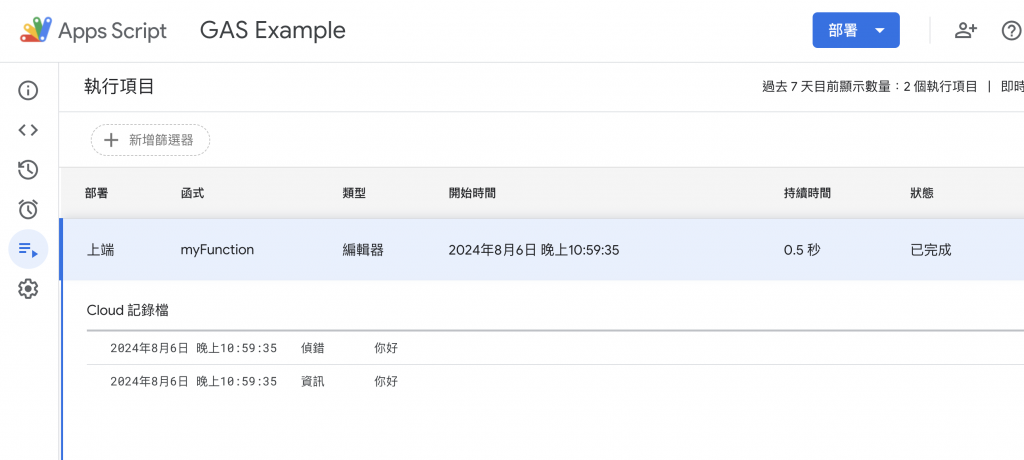The width and height of the screenshot is (1024, 460).
Task: Open the Overview info icon in sidebar
Action: pos(28,91)
